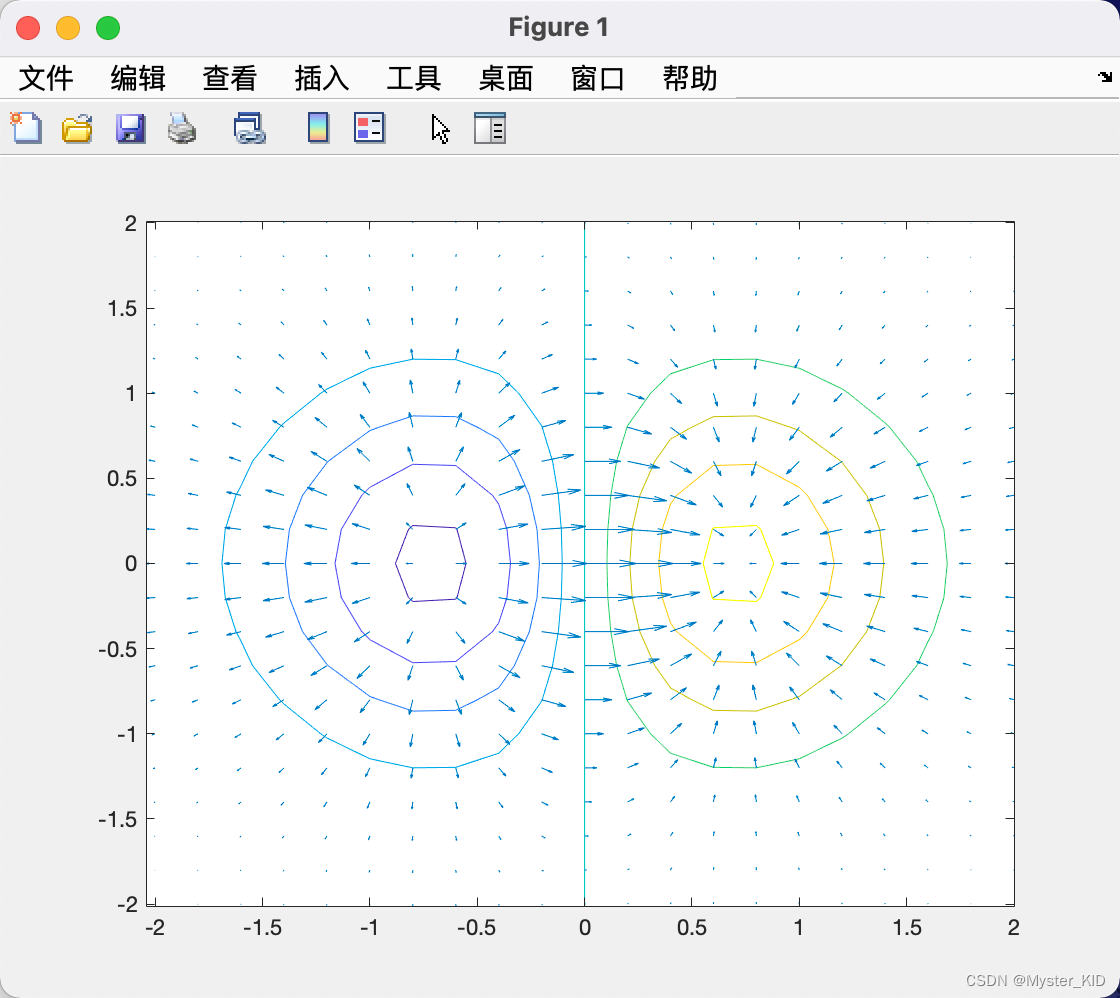Enable Edit Plot arrow cursor mode

(x=440, y=128)
